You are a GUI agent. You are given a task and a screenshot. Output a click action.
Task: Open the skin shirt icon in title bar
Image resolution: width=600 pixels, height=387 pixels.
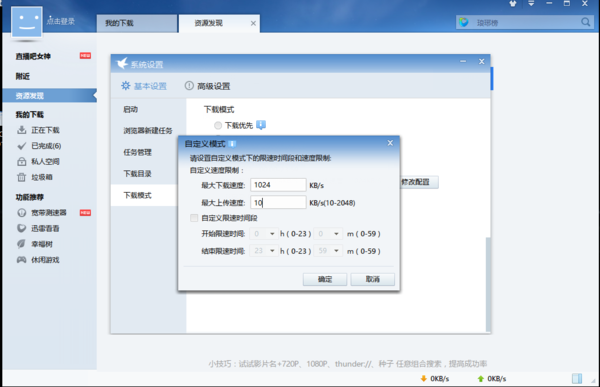tap(513, 3)
